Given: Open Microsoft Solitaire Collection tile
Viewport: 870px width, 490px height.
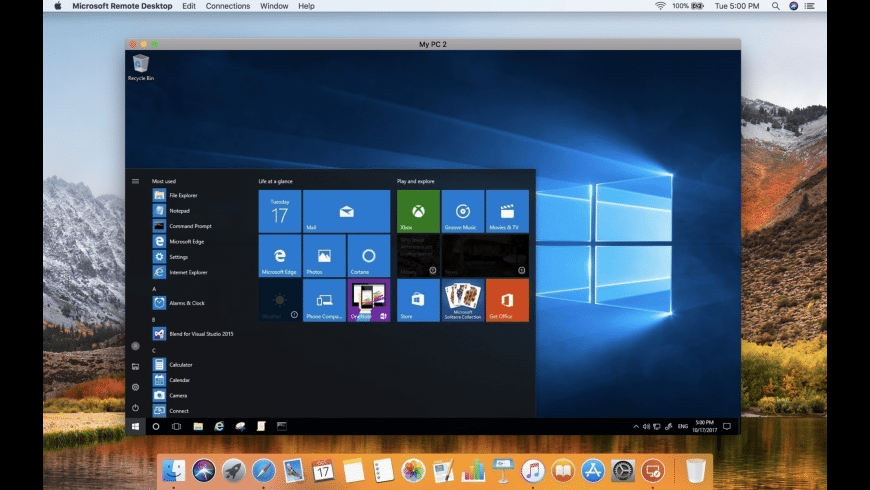Looking at the screenshot, I should pyautogui.click(x=462, y=300).
